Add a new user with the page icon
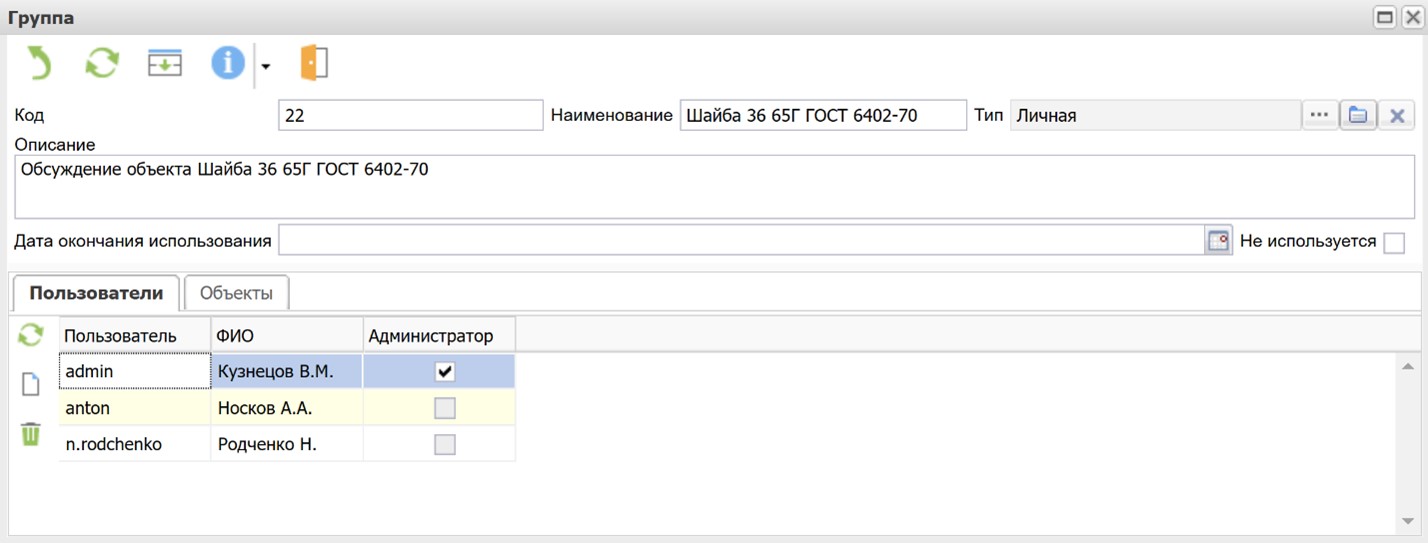Image resolution: width=1428 pixels, height=543 pixels. (x=31, y=384)
